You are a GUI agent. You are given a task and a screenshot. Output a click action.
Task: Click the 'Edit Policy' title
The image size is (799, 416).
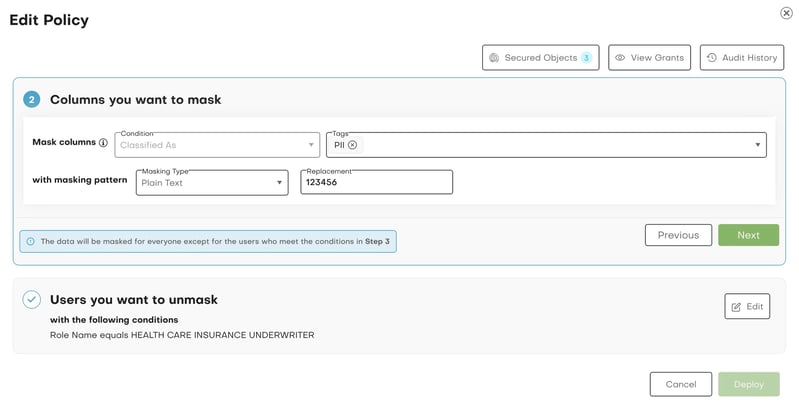pos(49,20)
